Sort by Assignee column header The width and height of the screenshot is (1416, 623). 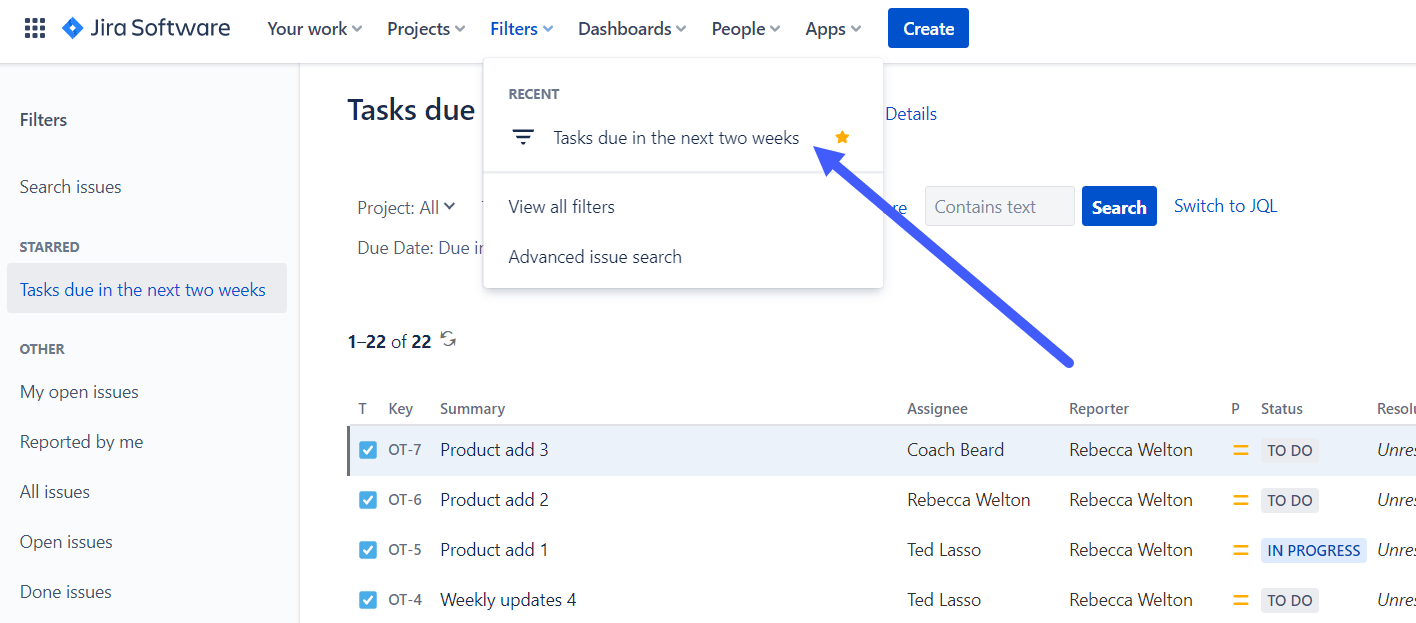(x=937, y=409)
